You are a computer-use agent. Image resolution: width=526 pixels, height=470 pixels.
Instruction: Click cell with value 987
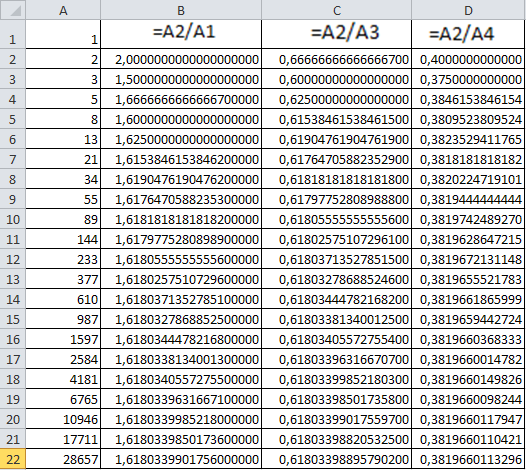click(x=63, y=319)
